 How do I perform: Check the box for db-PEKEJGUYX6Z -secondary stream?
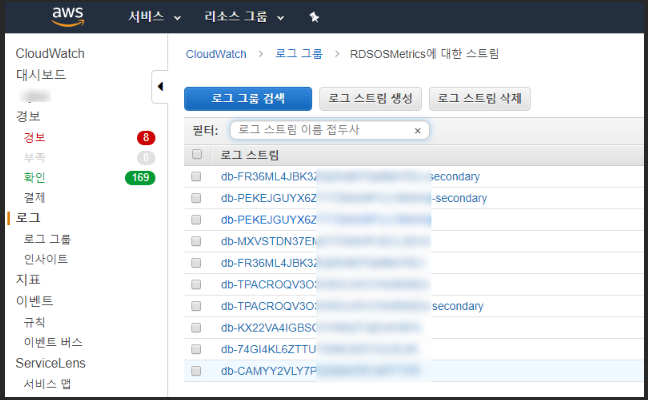tap(196, 198)
